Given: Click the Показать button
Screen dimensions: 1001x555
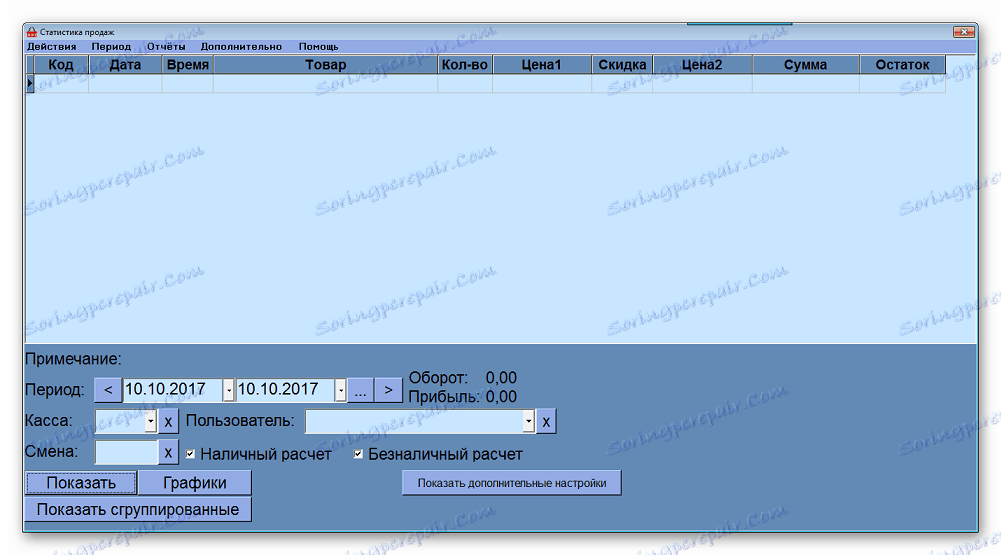Looking at the screenshot, I should click(81, 483).
